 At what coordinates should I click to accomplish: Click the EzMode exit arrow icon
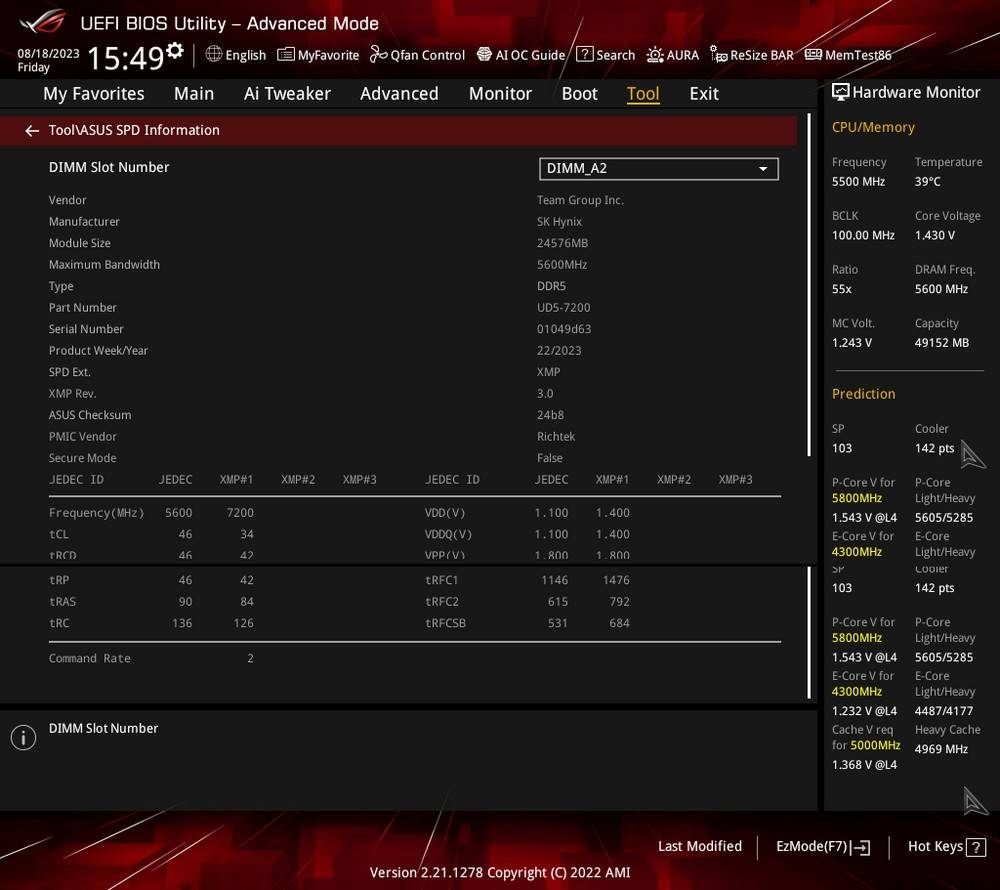coord(860,847)
